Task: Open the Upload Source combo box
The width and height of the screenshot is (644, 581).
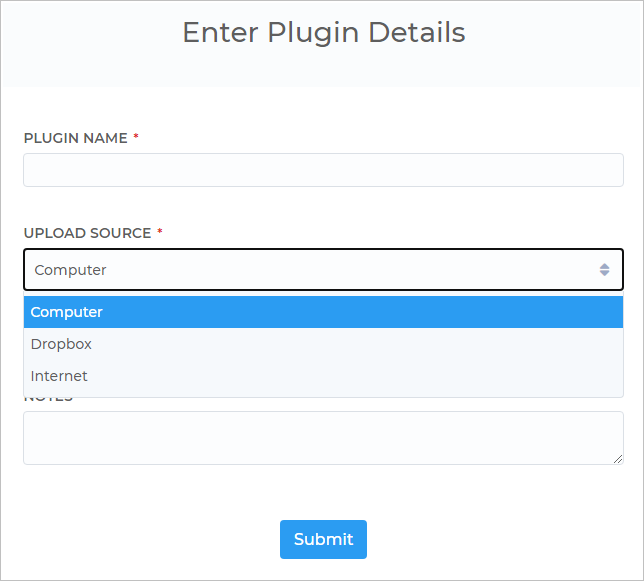Action: (323, 270)
